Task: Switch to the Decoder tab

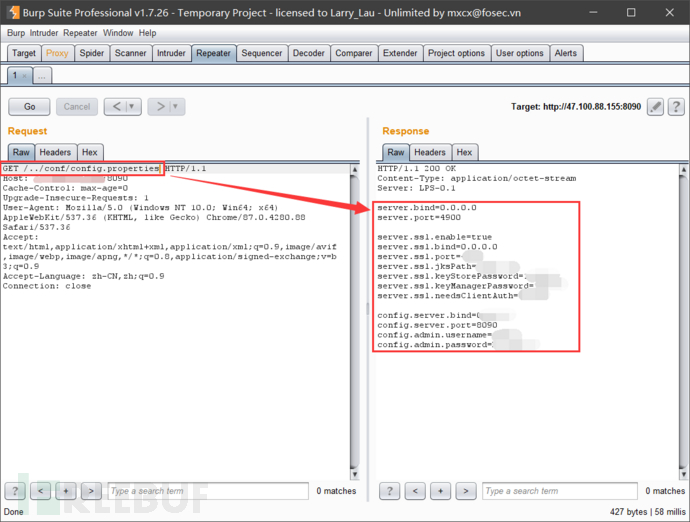Action: [x=309, y=53]
